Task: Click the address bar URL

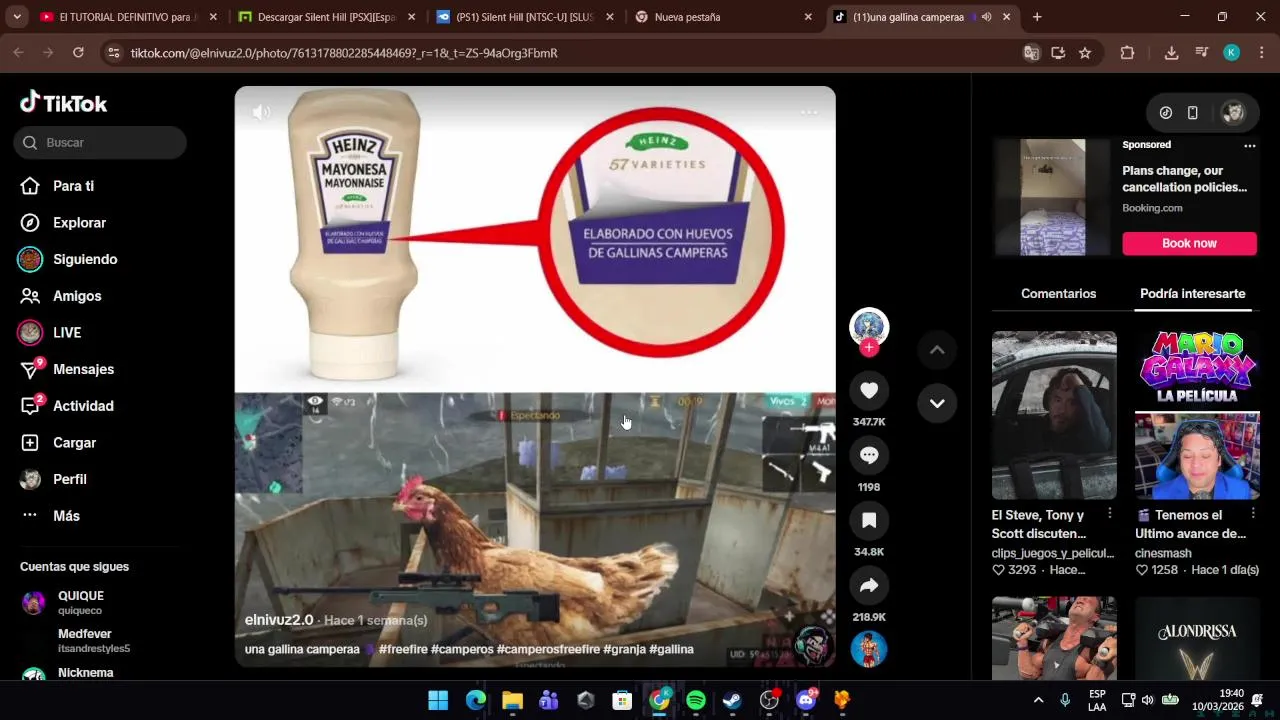Action: [344, 53]
